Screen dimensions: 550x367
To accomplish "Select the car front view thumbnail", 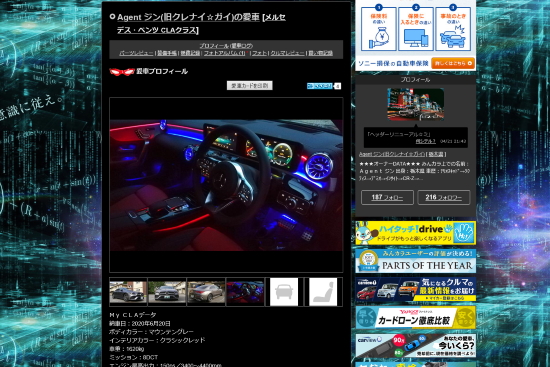I will tap(167, 292).
